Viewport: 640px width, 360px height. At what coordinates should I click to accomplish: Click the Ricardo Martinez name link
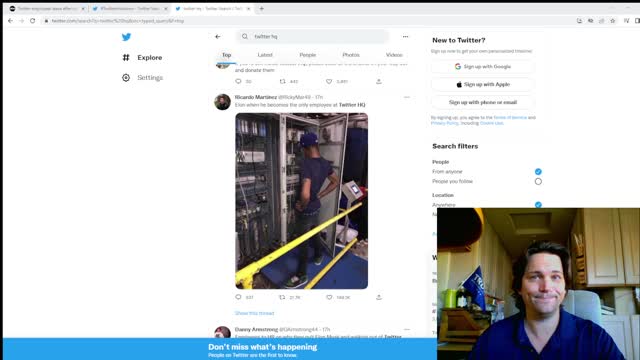256,97
